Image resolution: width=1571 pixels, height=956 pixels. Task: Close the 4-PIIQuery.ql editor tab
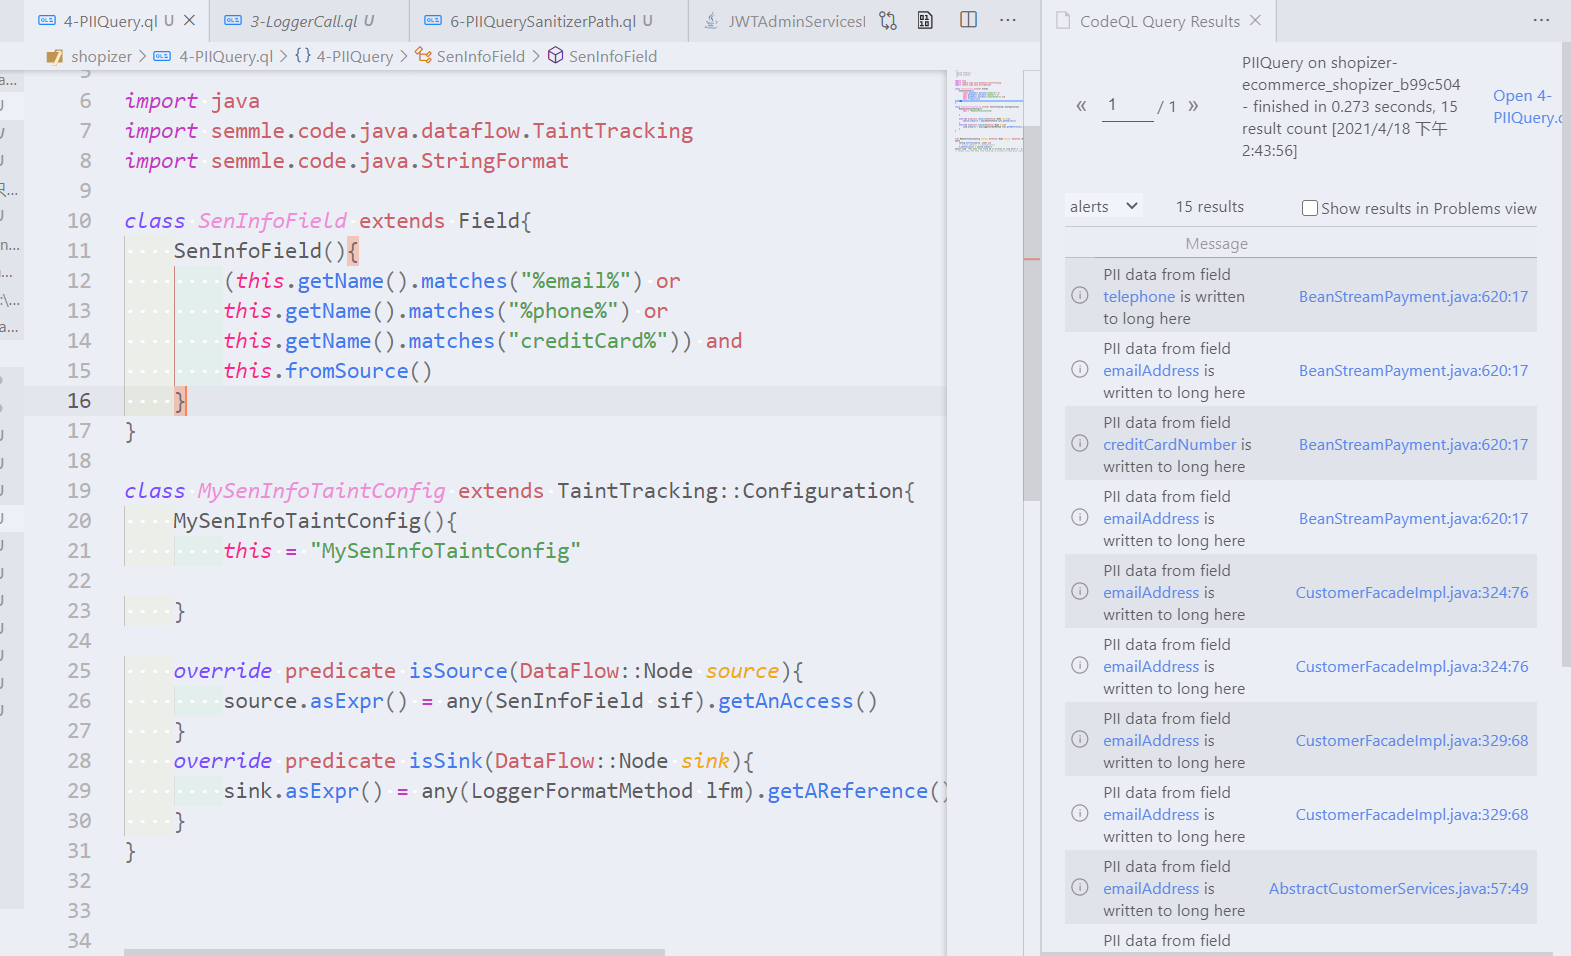189,20
